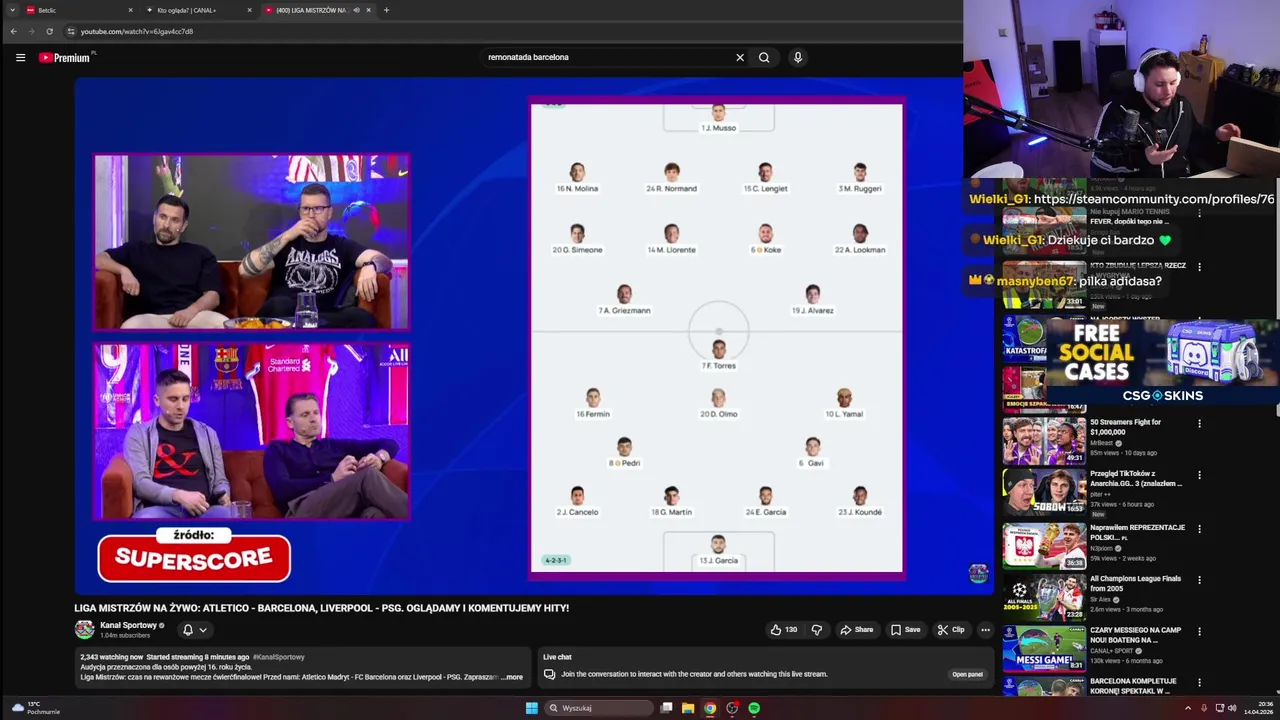Go back with the browser back arrow
Image resolution: width=1280 pixels, height=720 pixels.
coord(13,31)
